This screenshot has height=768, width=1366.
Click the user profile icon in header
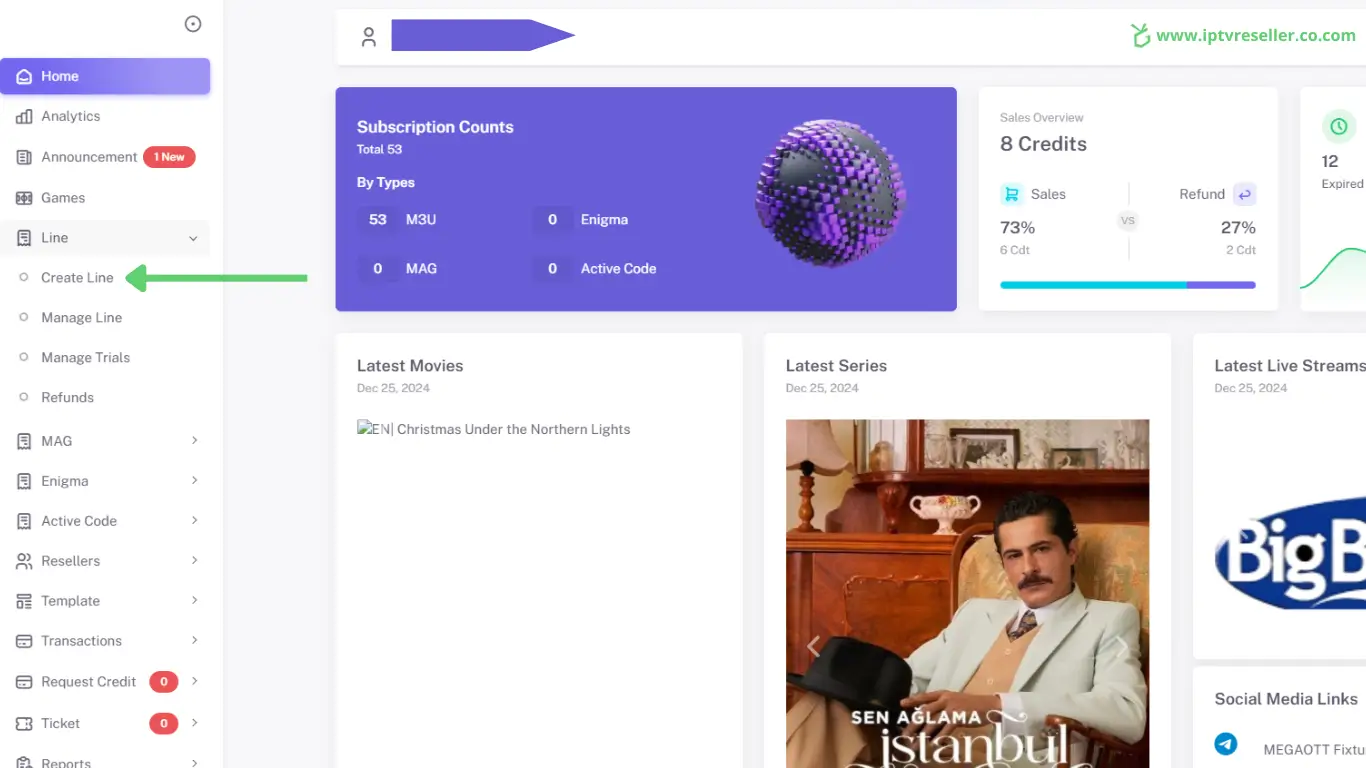[369, 37]
